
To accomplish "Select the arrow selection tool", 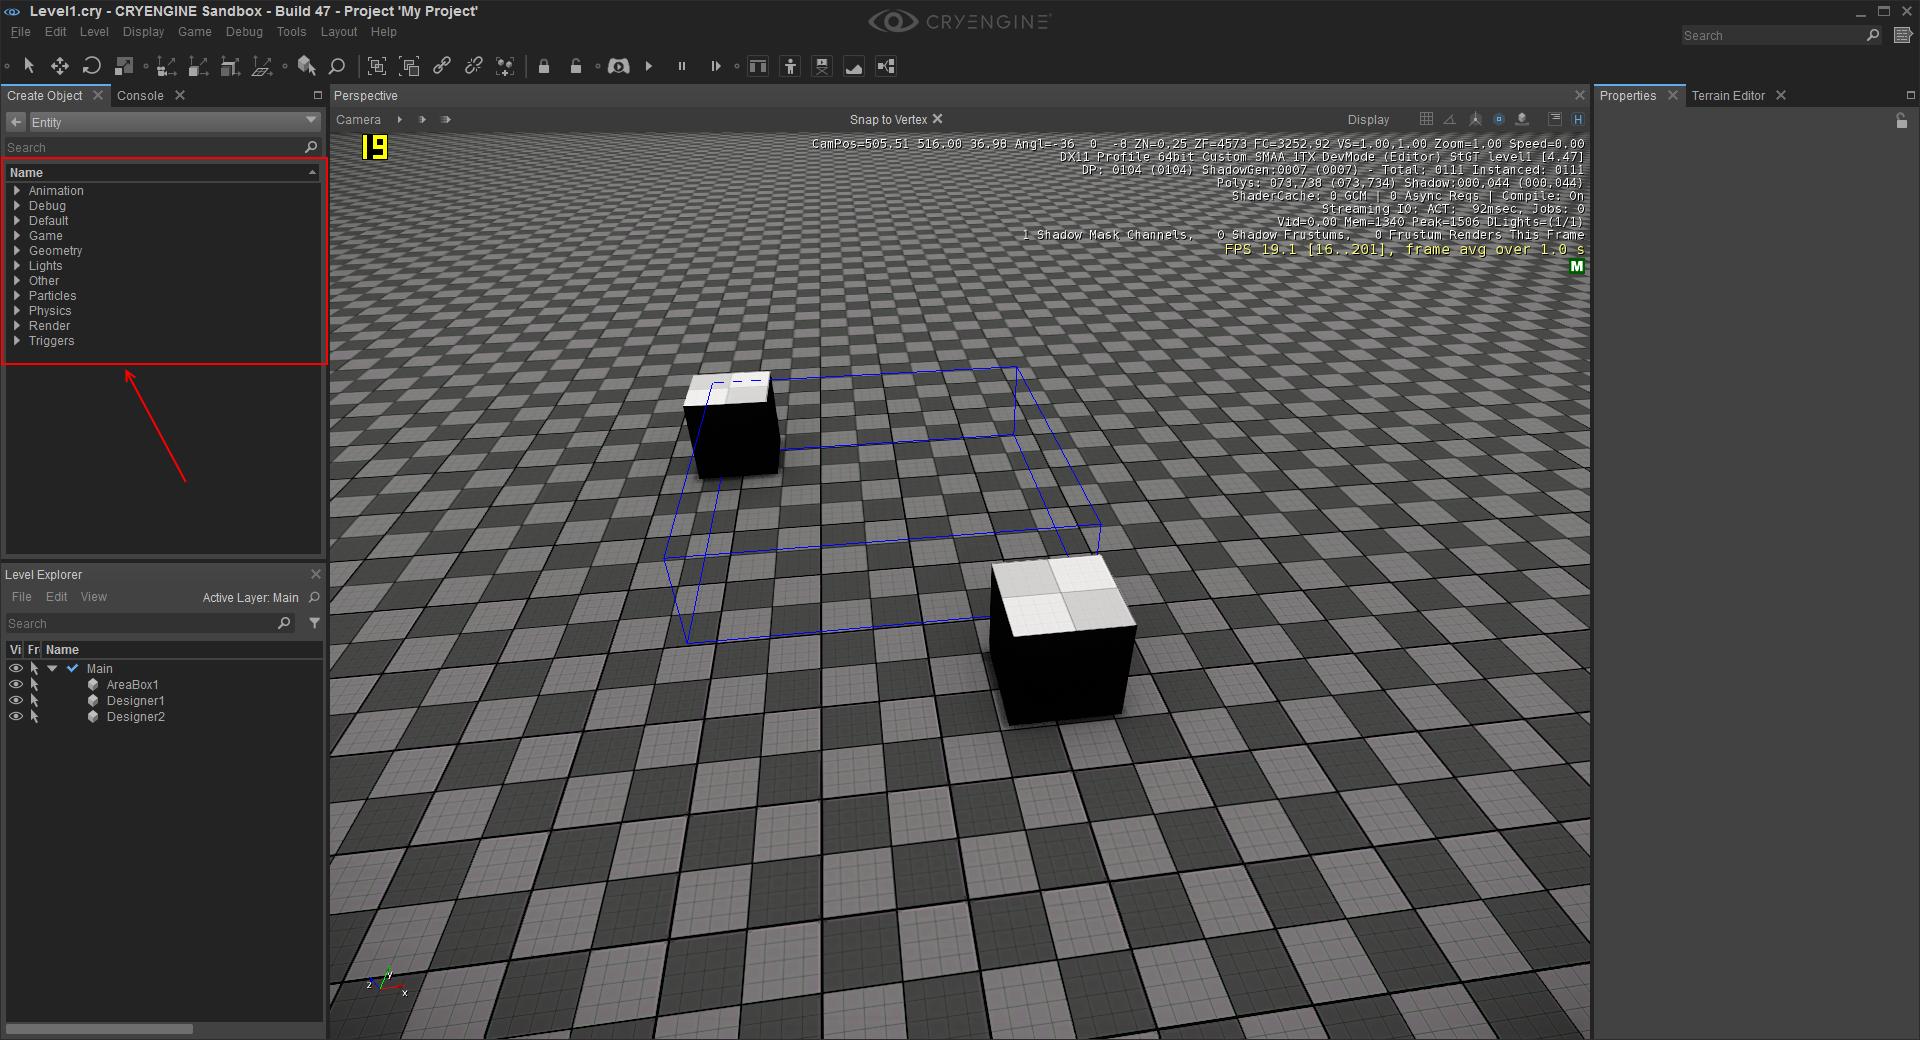I will click(29, 66).
